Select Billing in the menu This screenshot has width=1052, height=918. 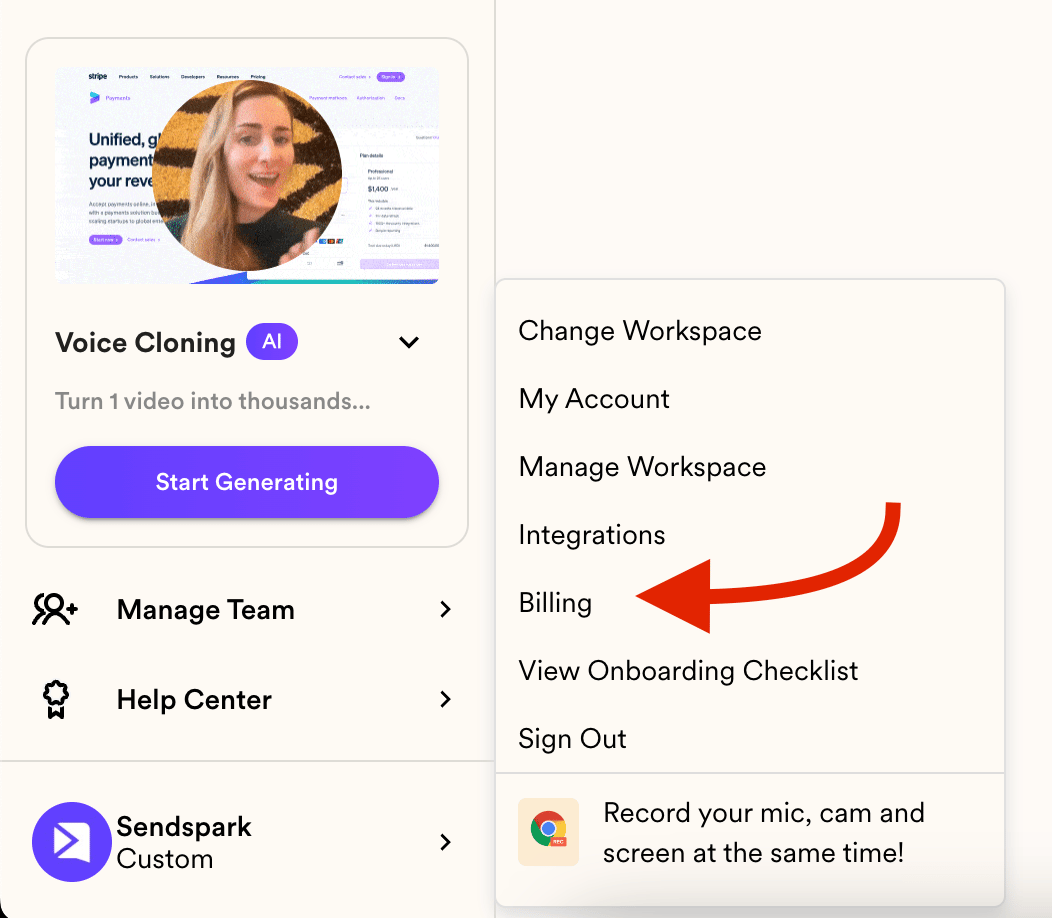[555, 603]
